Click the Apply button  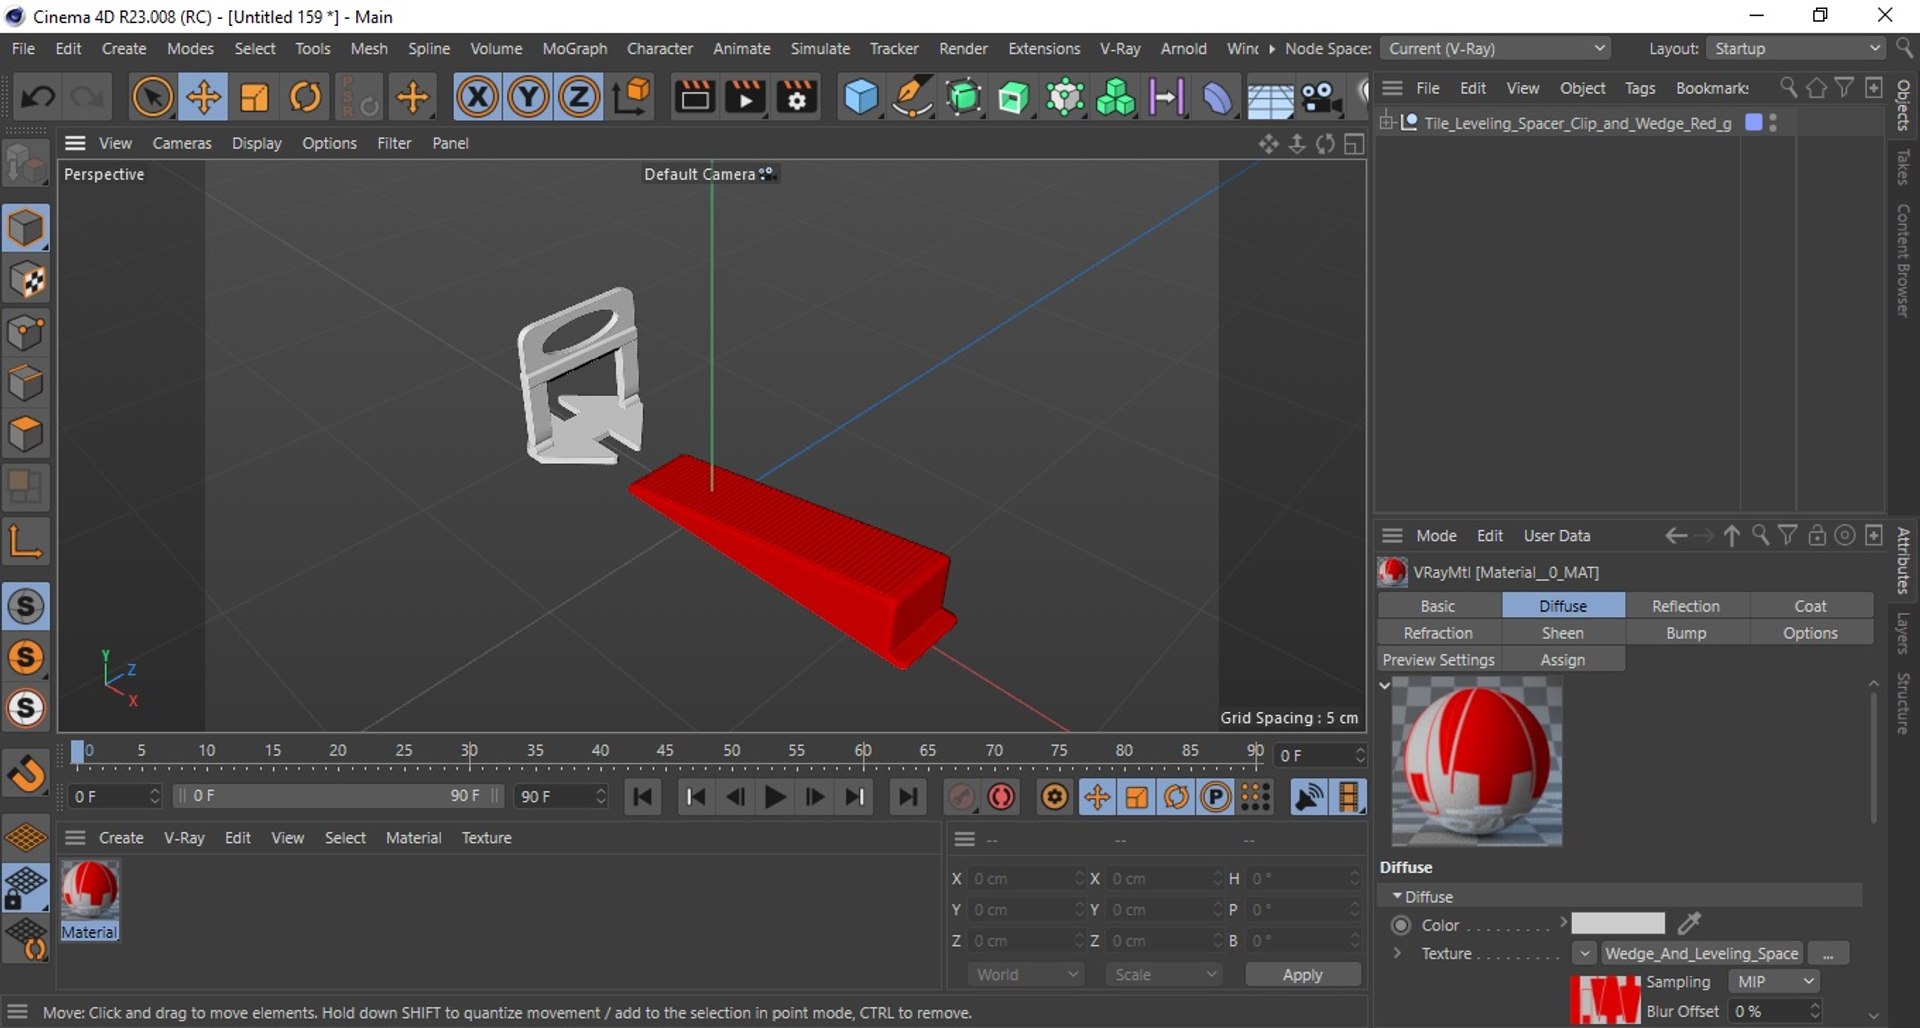point(1302,975)
